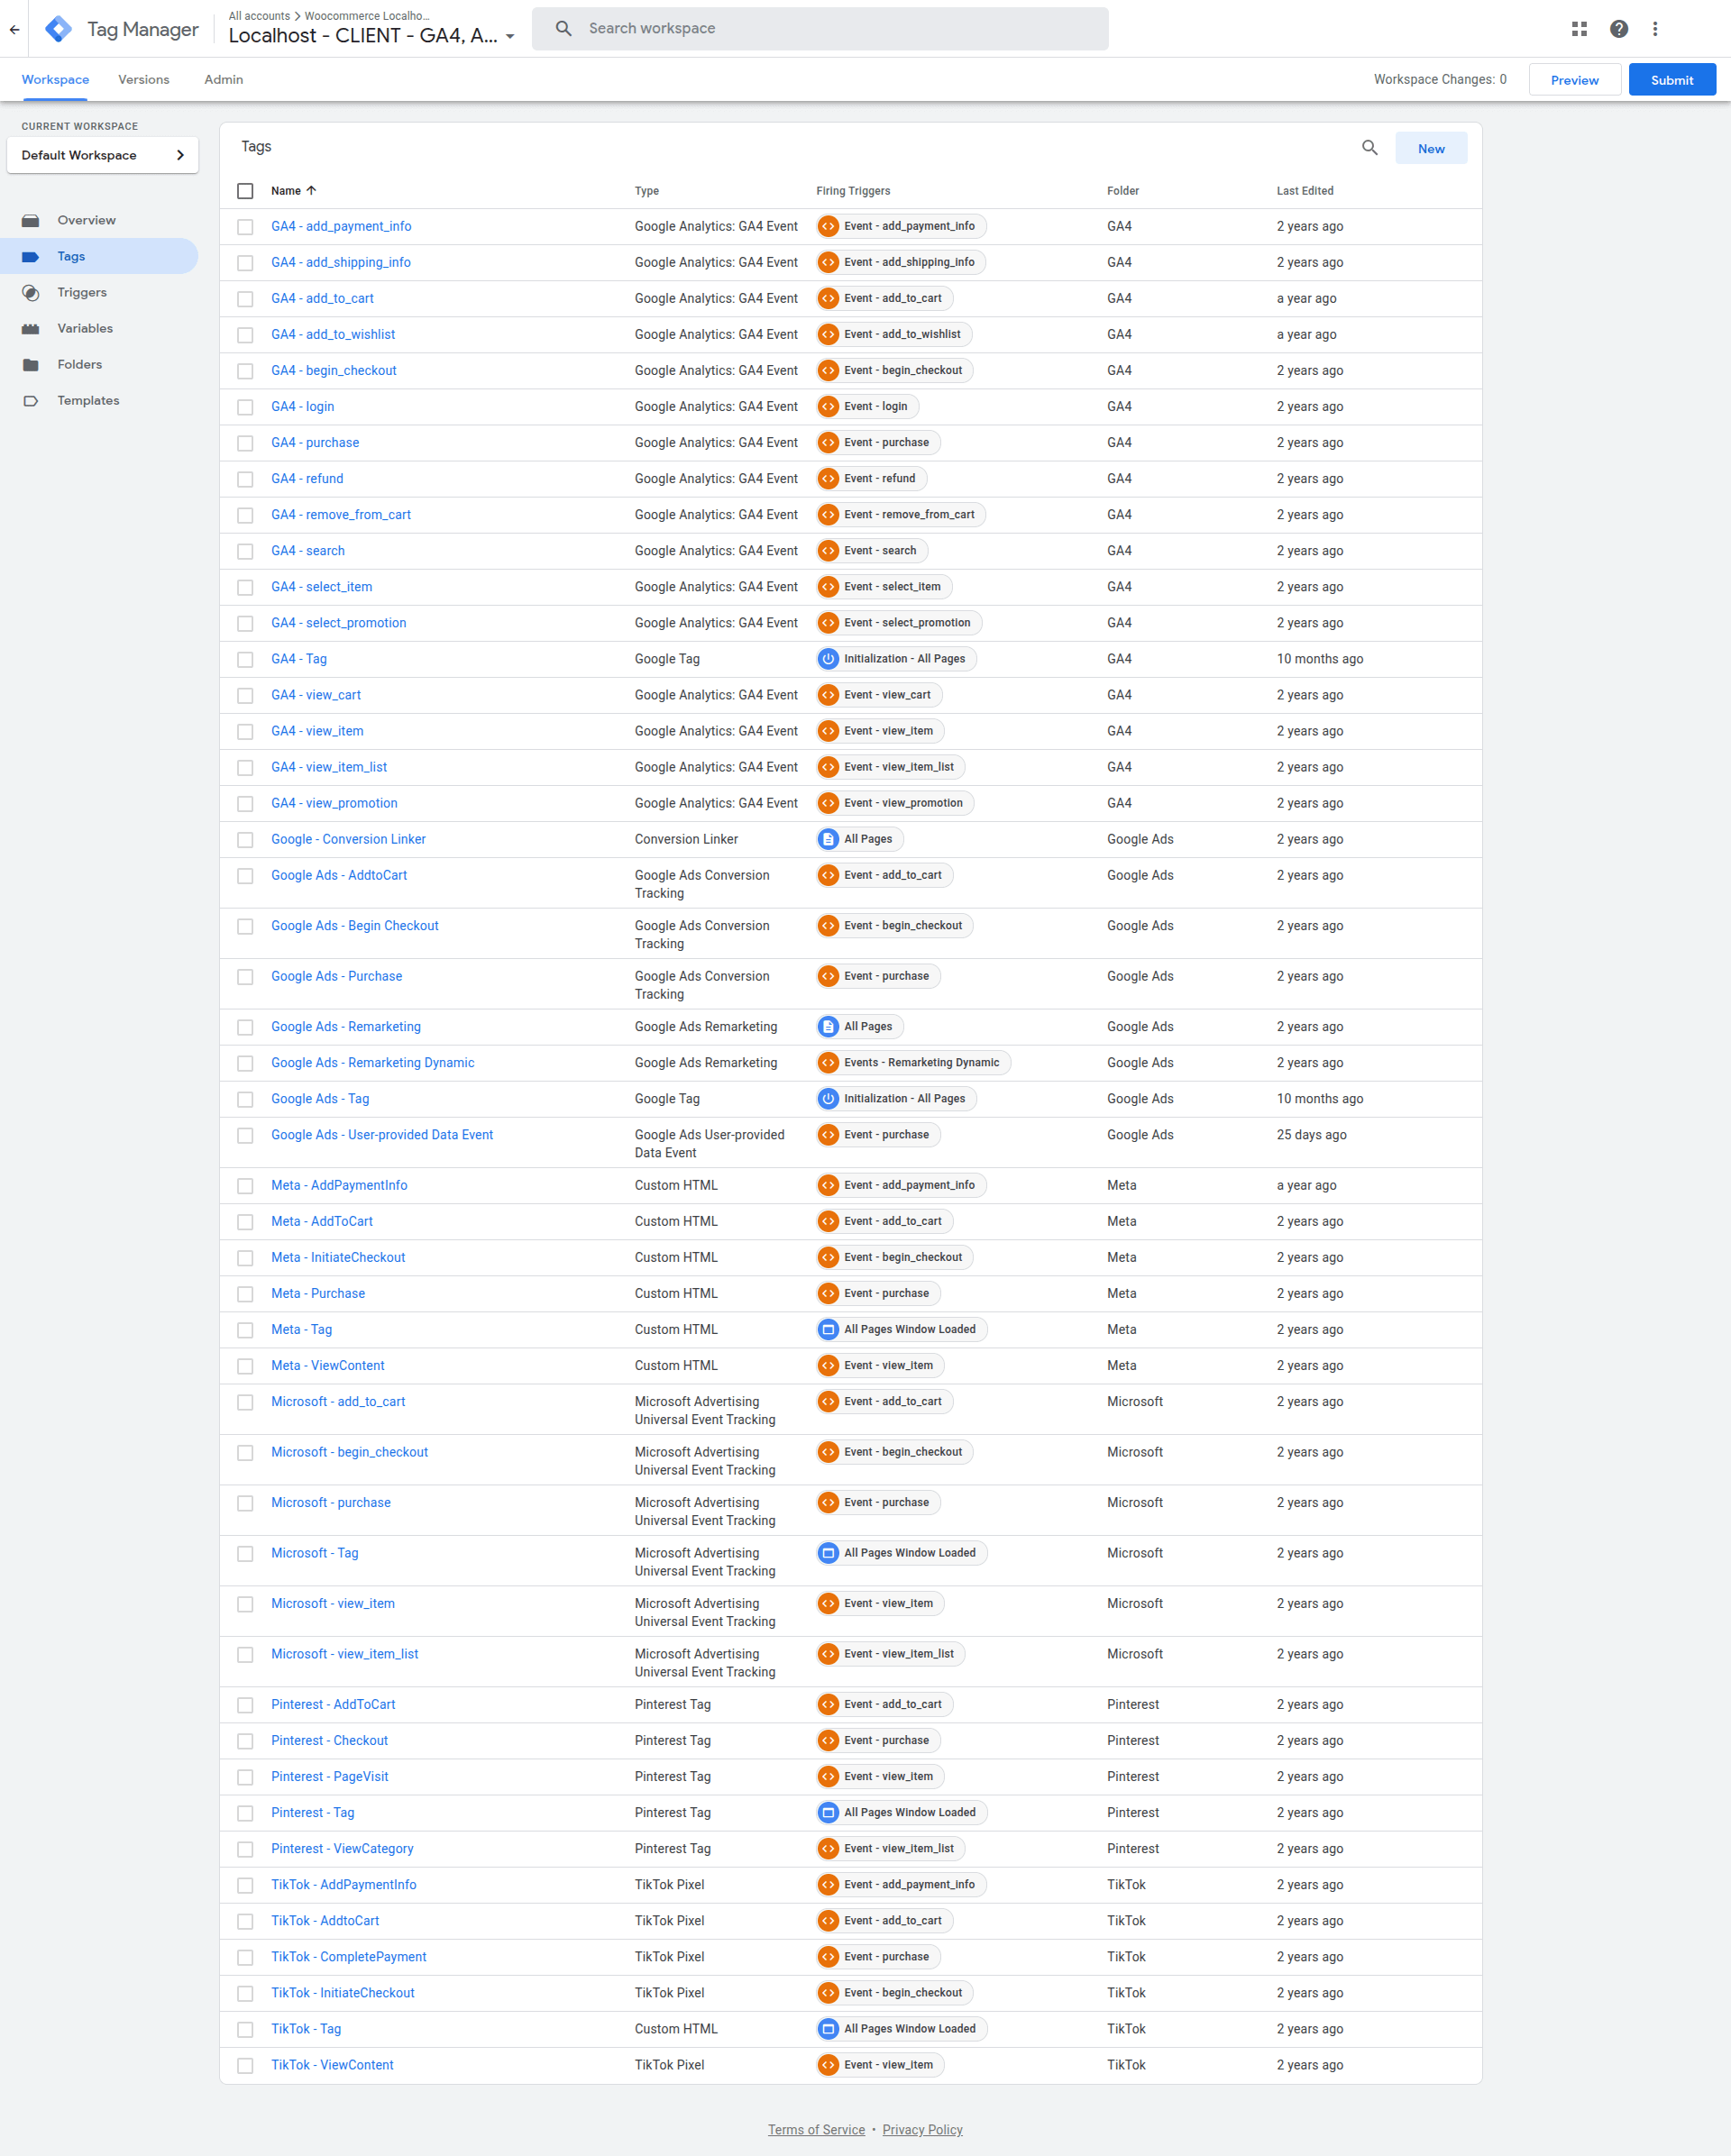Viewport: 1731px width, 2156px height.
Task: Open the three-dot more options menu
Action: [1655, 29]
